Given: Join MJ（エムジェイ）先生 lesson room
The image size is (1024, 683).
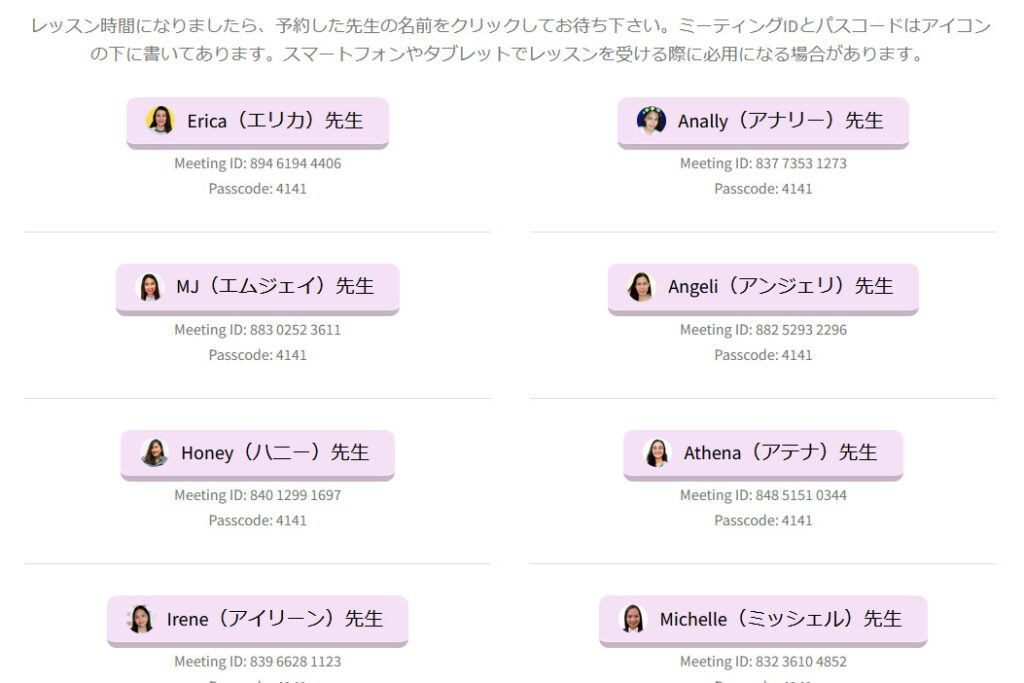Looking at the screenshot, I should [x=275, y=287].
